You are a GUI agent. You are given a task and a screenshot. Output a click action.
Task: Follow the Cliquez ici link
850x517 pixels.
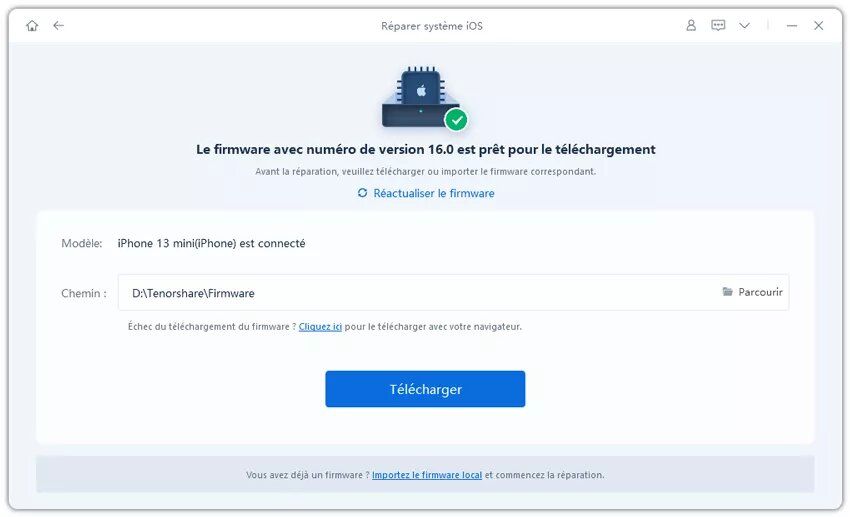tap(320, 327)
